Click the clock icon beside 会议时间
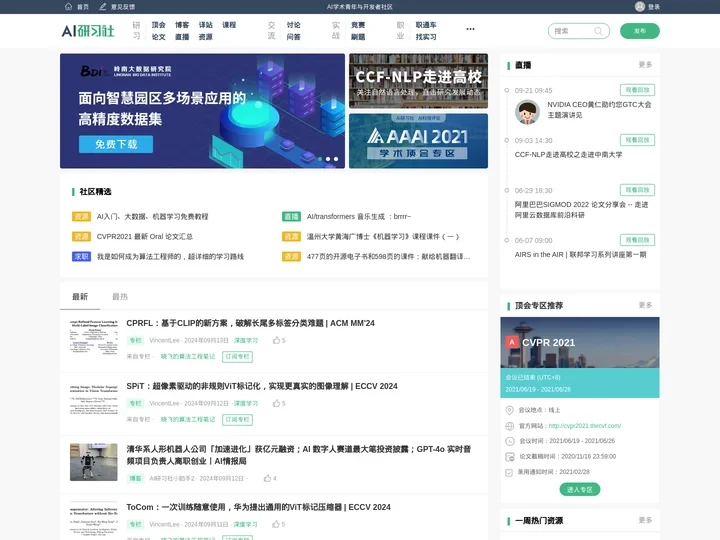The width and height of the screenshot is (720, 540). pyautogui.click(x=509, y=441)
